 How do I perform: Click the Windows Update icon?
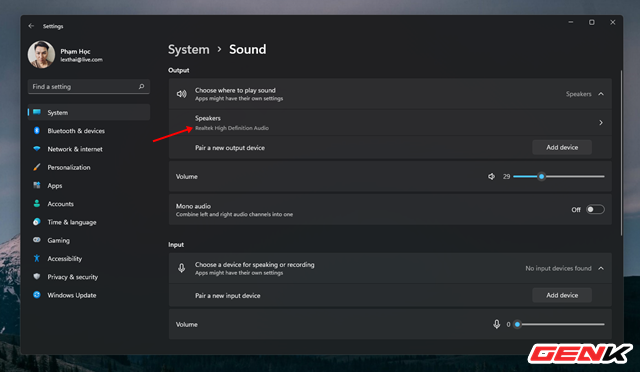click(x=37, y=295)
